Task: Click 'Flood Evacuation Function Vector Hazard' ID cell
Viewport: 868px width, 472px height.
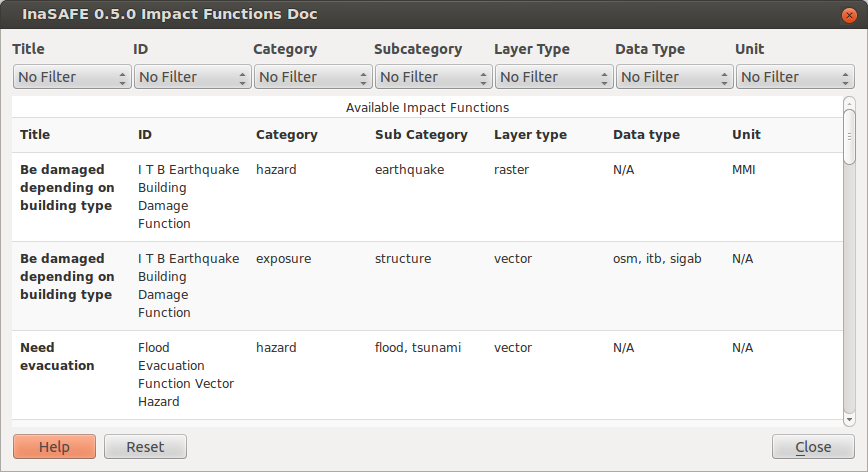Action: pyautogui.click(x=186, y=375)
